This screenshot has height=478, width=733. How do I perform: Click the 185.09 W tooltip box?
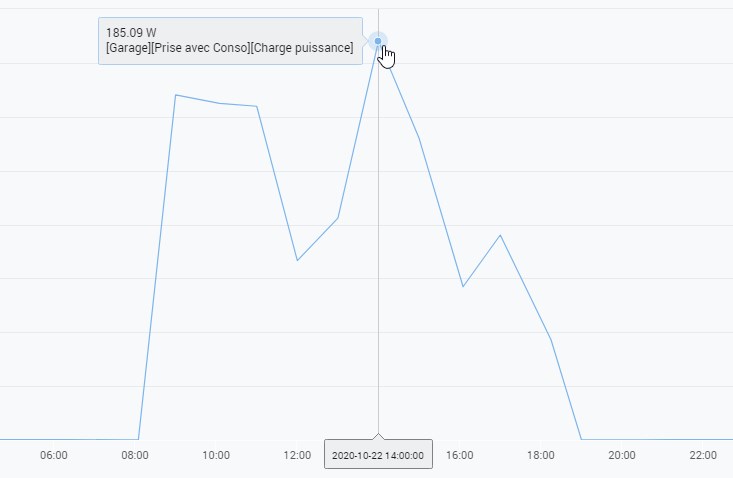[230, 41]
